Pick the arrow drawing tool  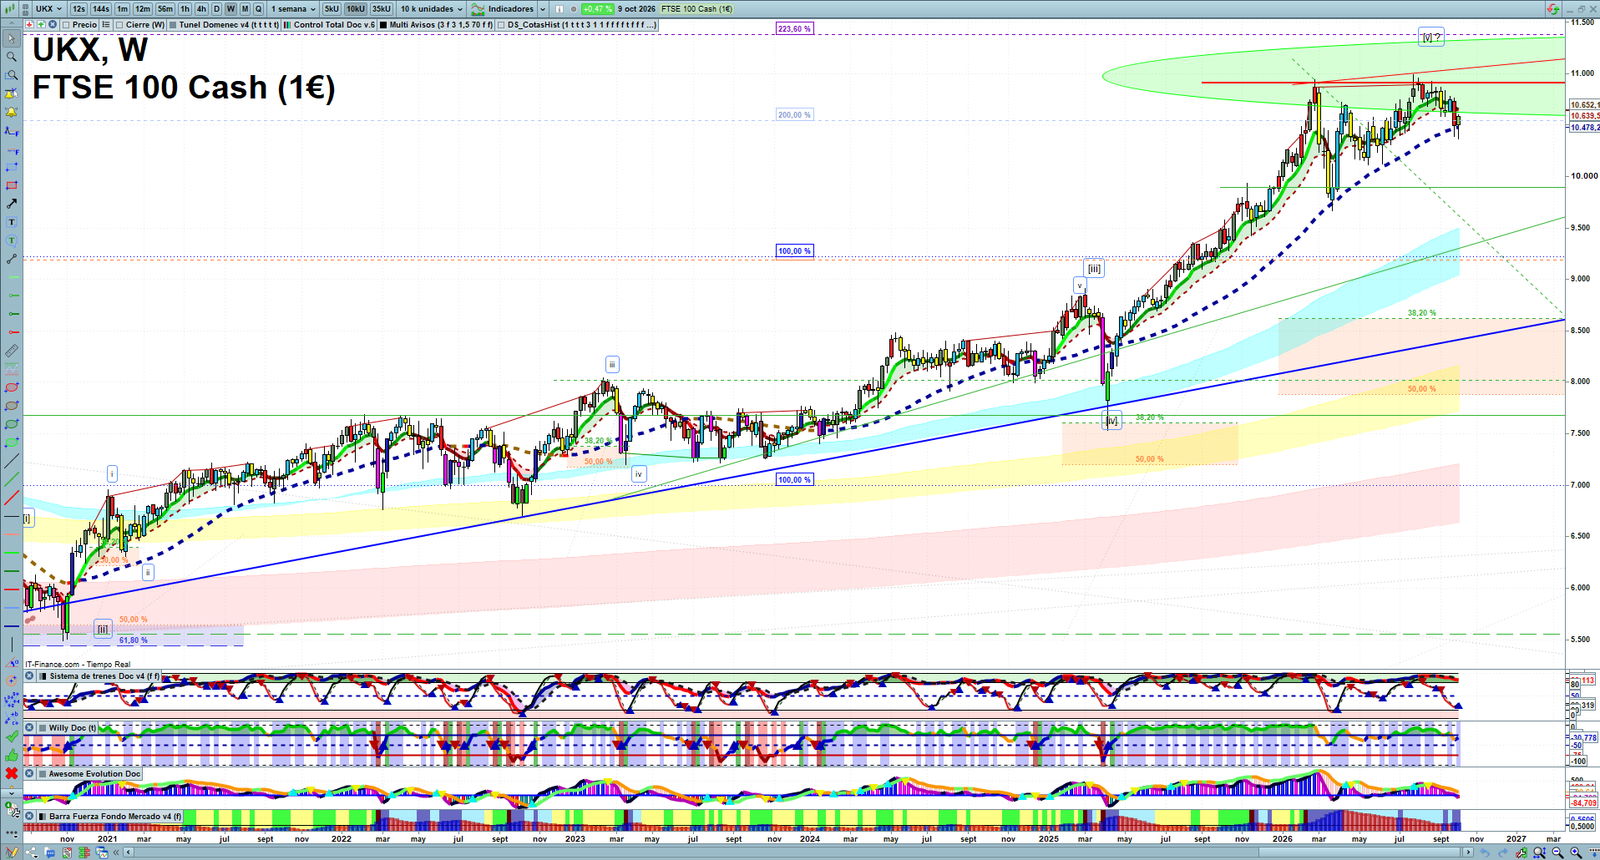(x=12, y=203)
